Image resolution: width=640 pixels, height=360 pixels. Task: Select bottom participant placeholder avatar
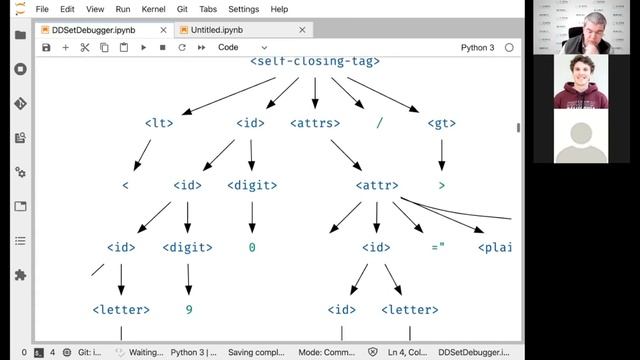point(581,136)
